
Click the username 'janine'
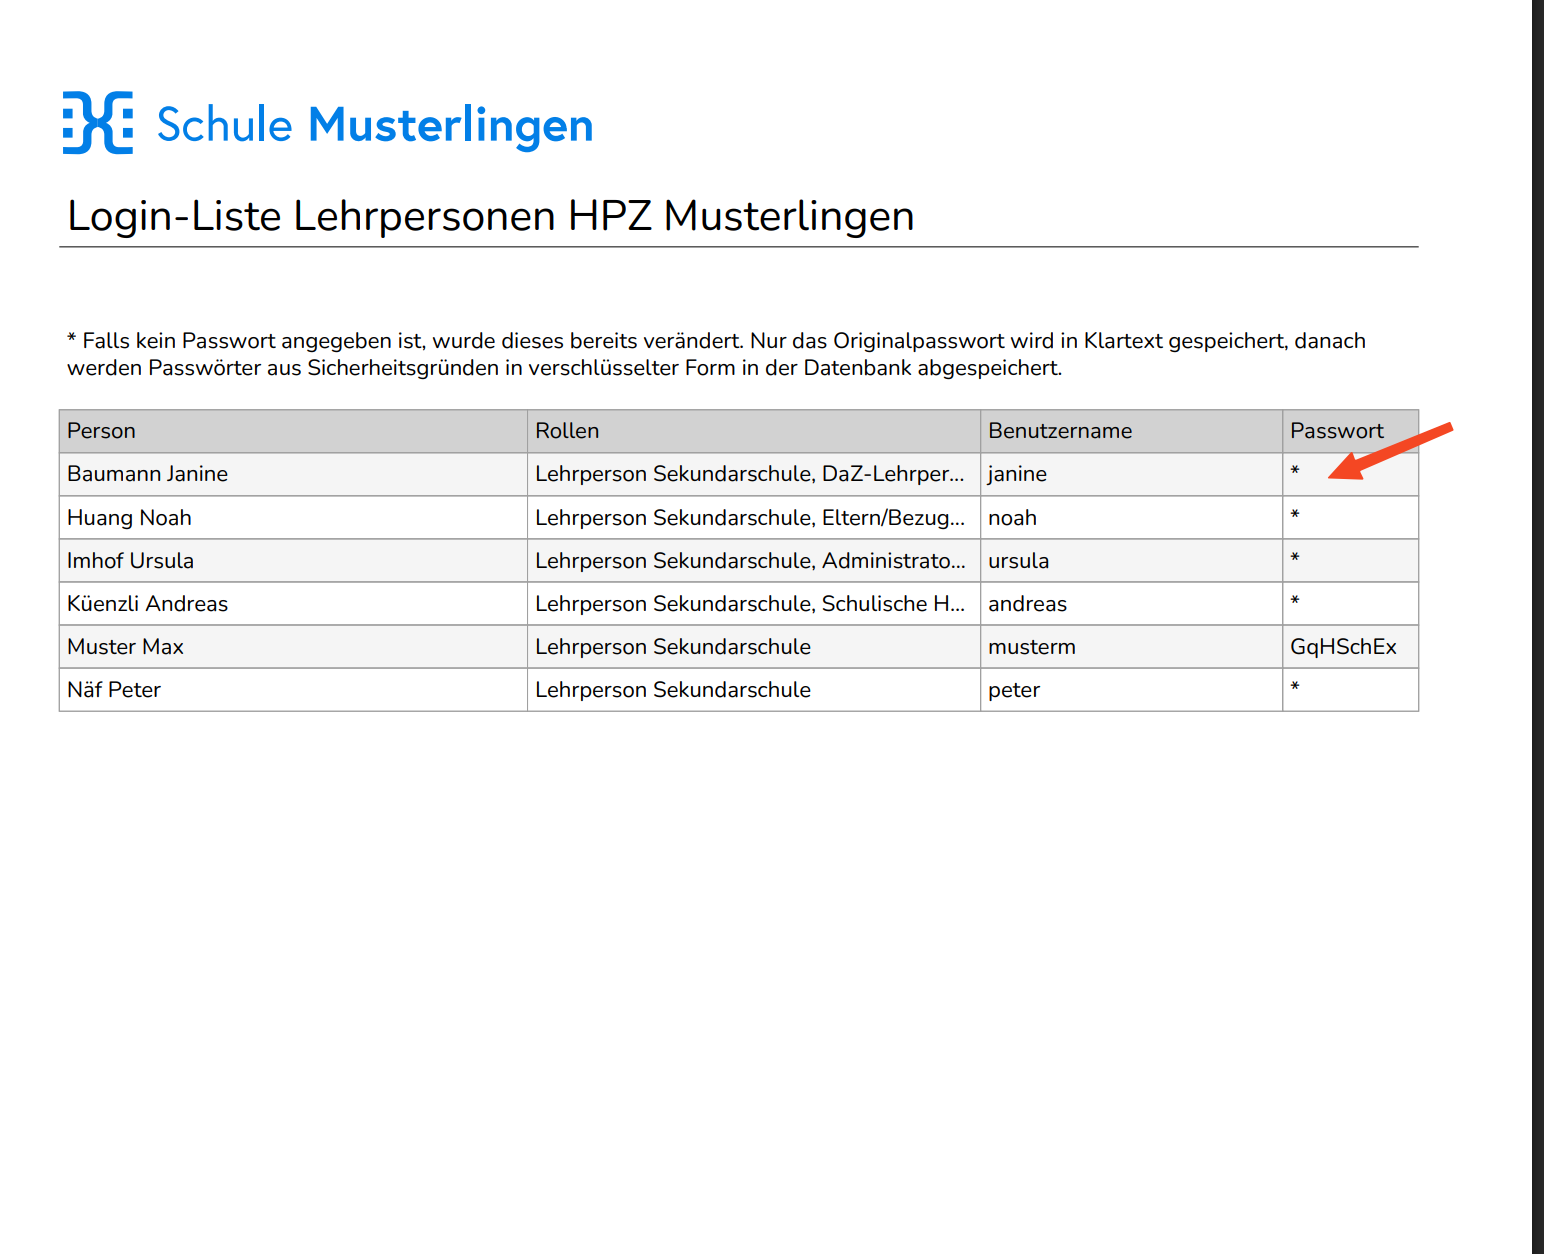point(1017,474)
